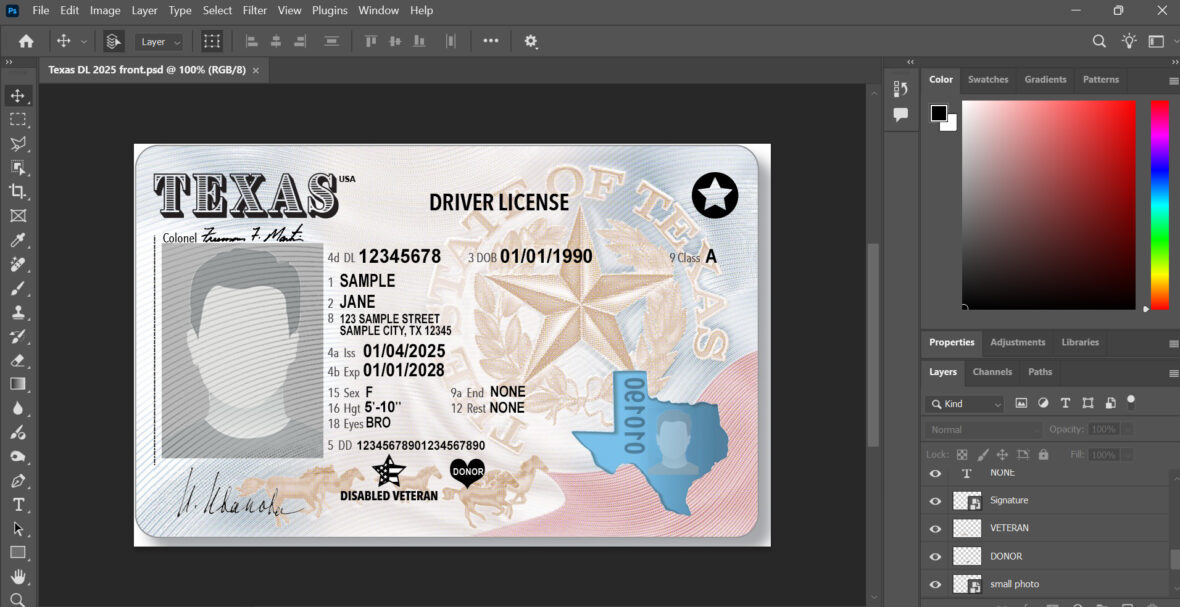
Task: Switch to the Swatches tab
Action: point(988,79)
